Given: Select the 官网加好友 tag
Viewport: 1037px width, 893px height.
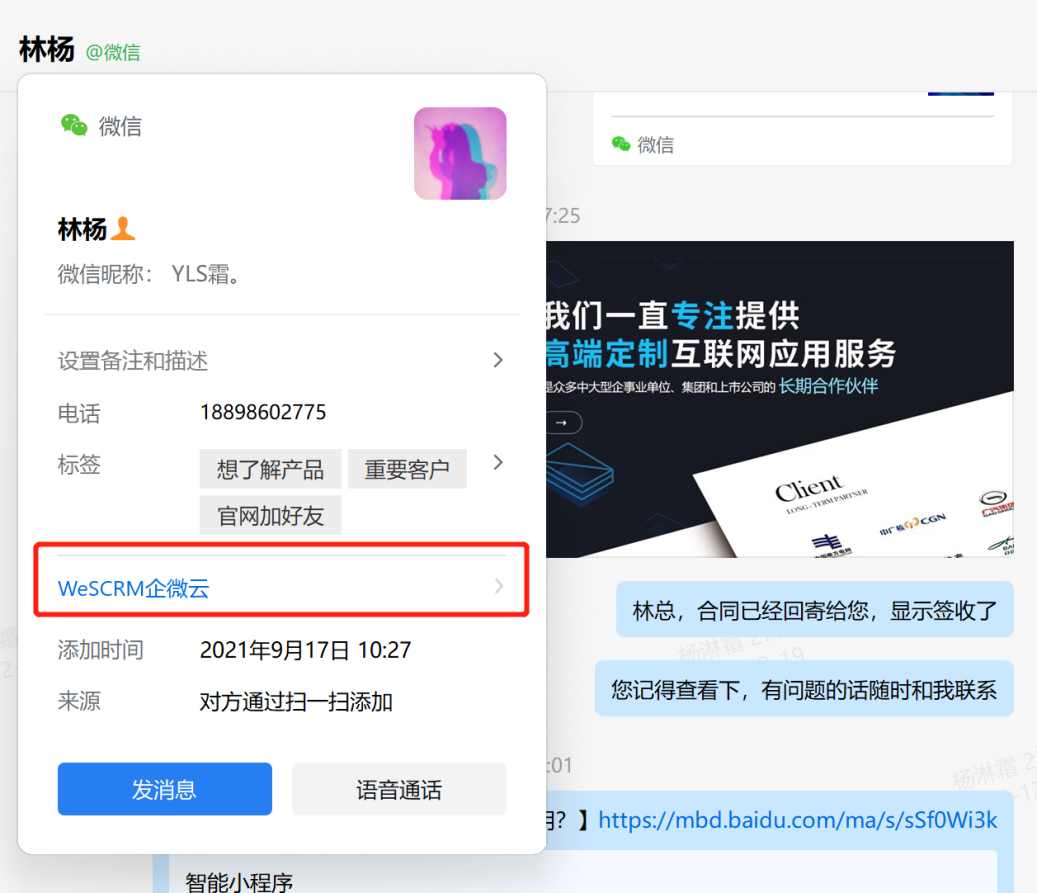Looking at the screenshot, I should click(270, 516).
